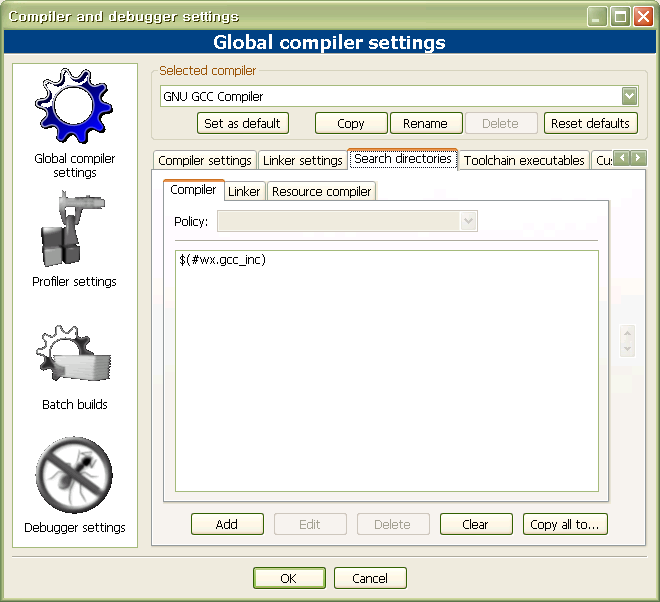Select the Resource compiler sub-tab
This screenshot has height=602, width=660.
(321, 192)
